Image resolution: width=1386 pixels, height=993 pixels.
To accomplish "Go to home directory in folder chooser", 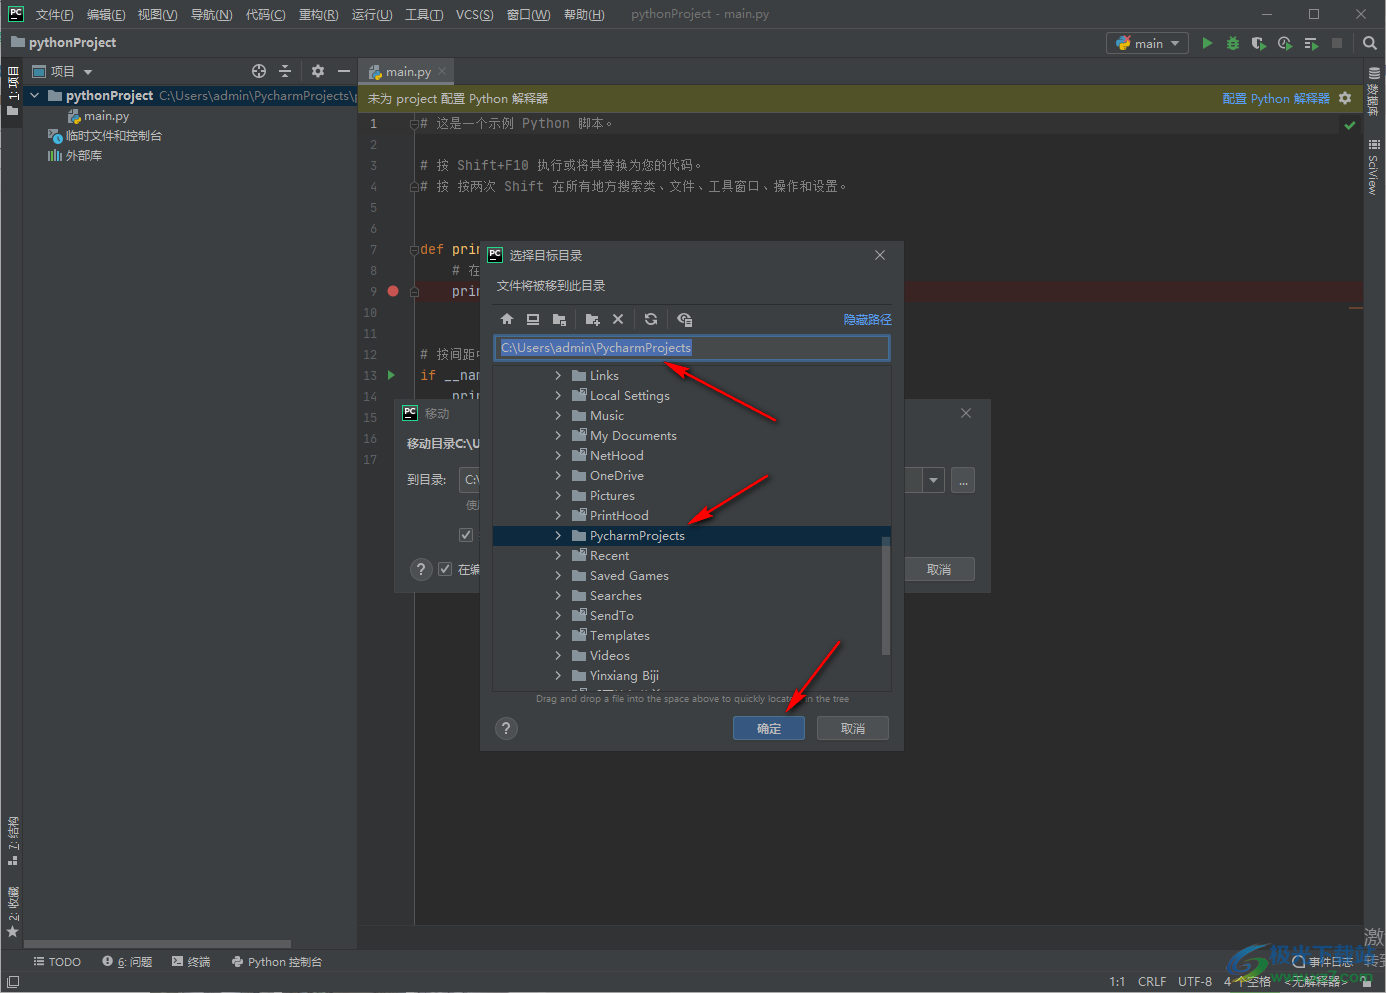I will tap(507, 319).
